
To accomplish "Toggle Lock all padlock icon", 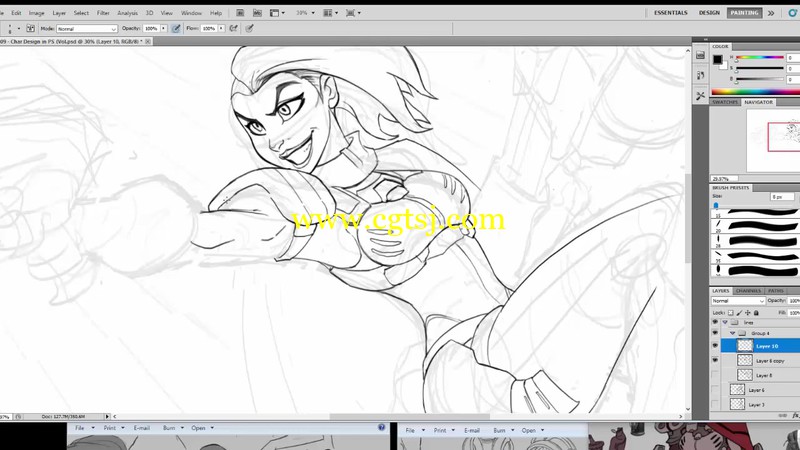I will tap(756, 313).
